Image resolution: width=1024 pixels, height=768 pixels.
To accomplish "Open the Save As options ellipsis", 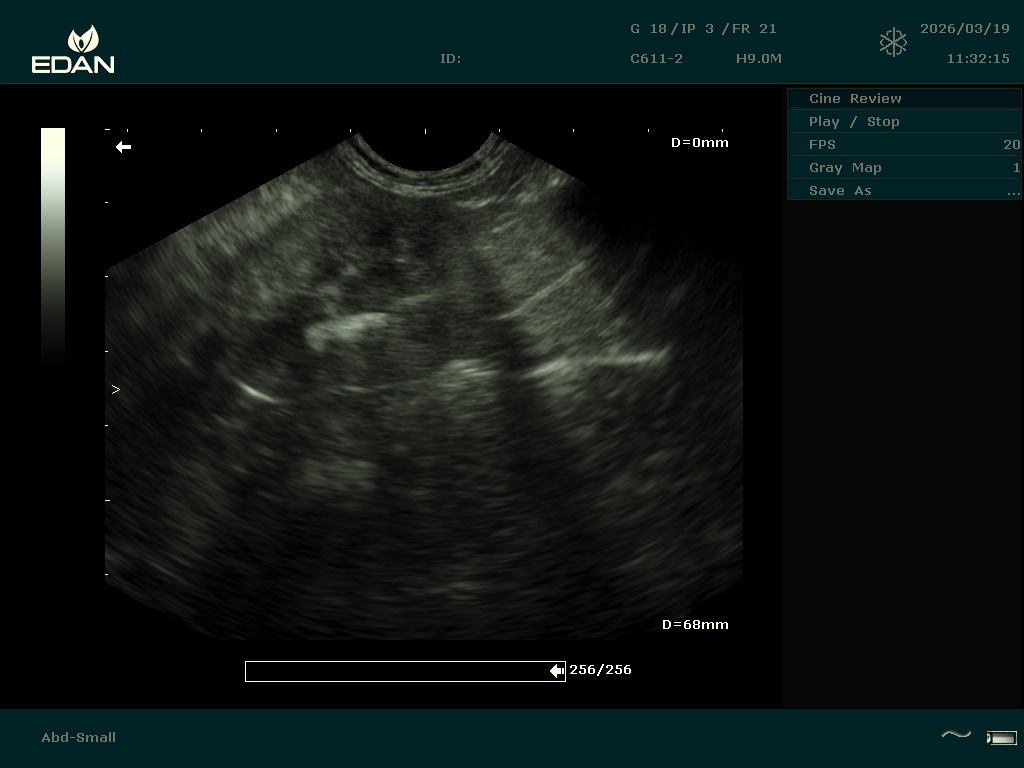I will [1013, 191].
